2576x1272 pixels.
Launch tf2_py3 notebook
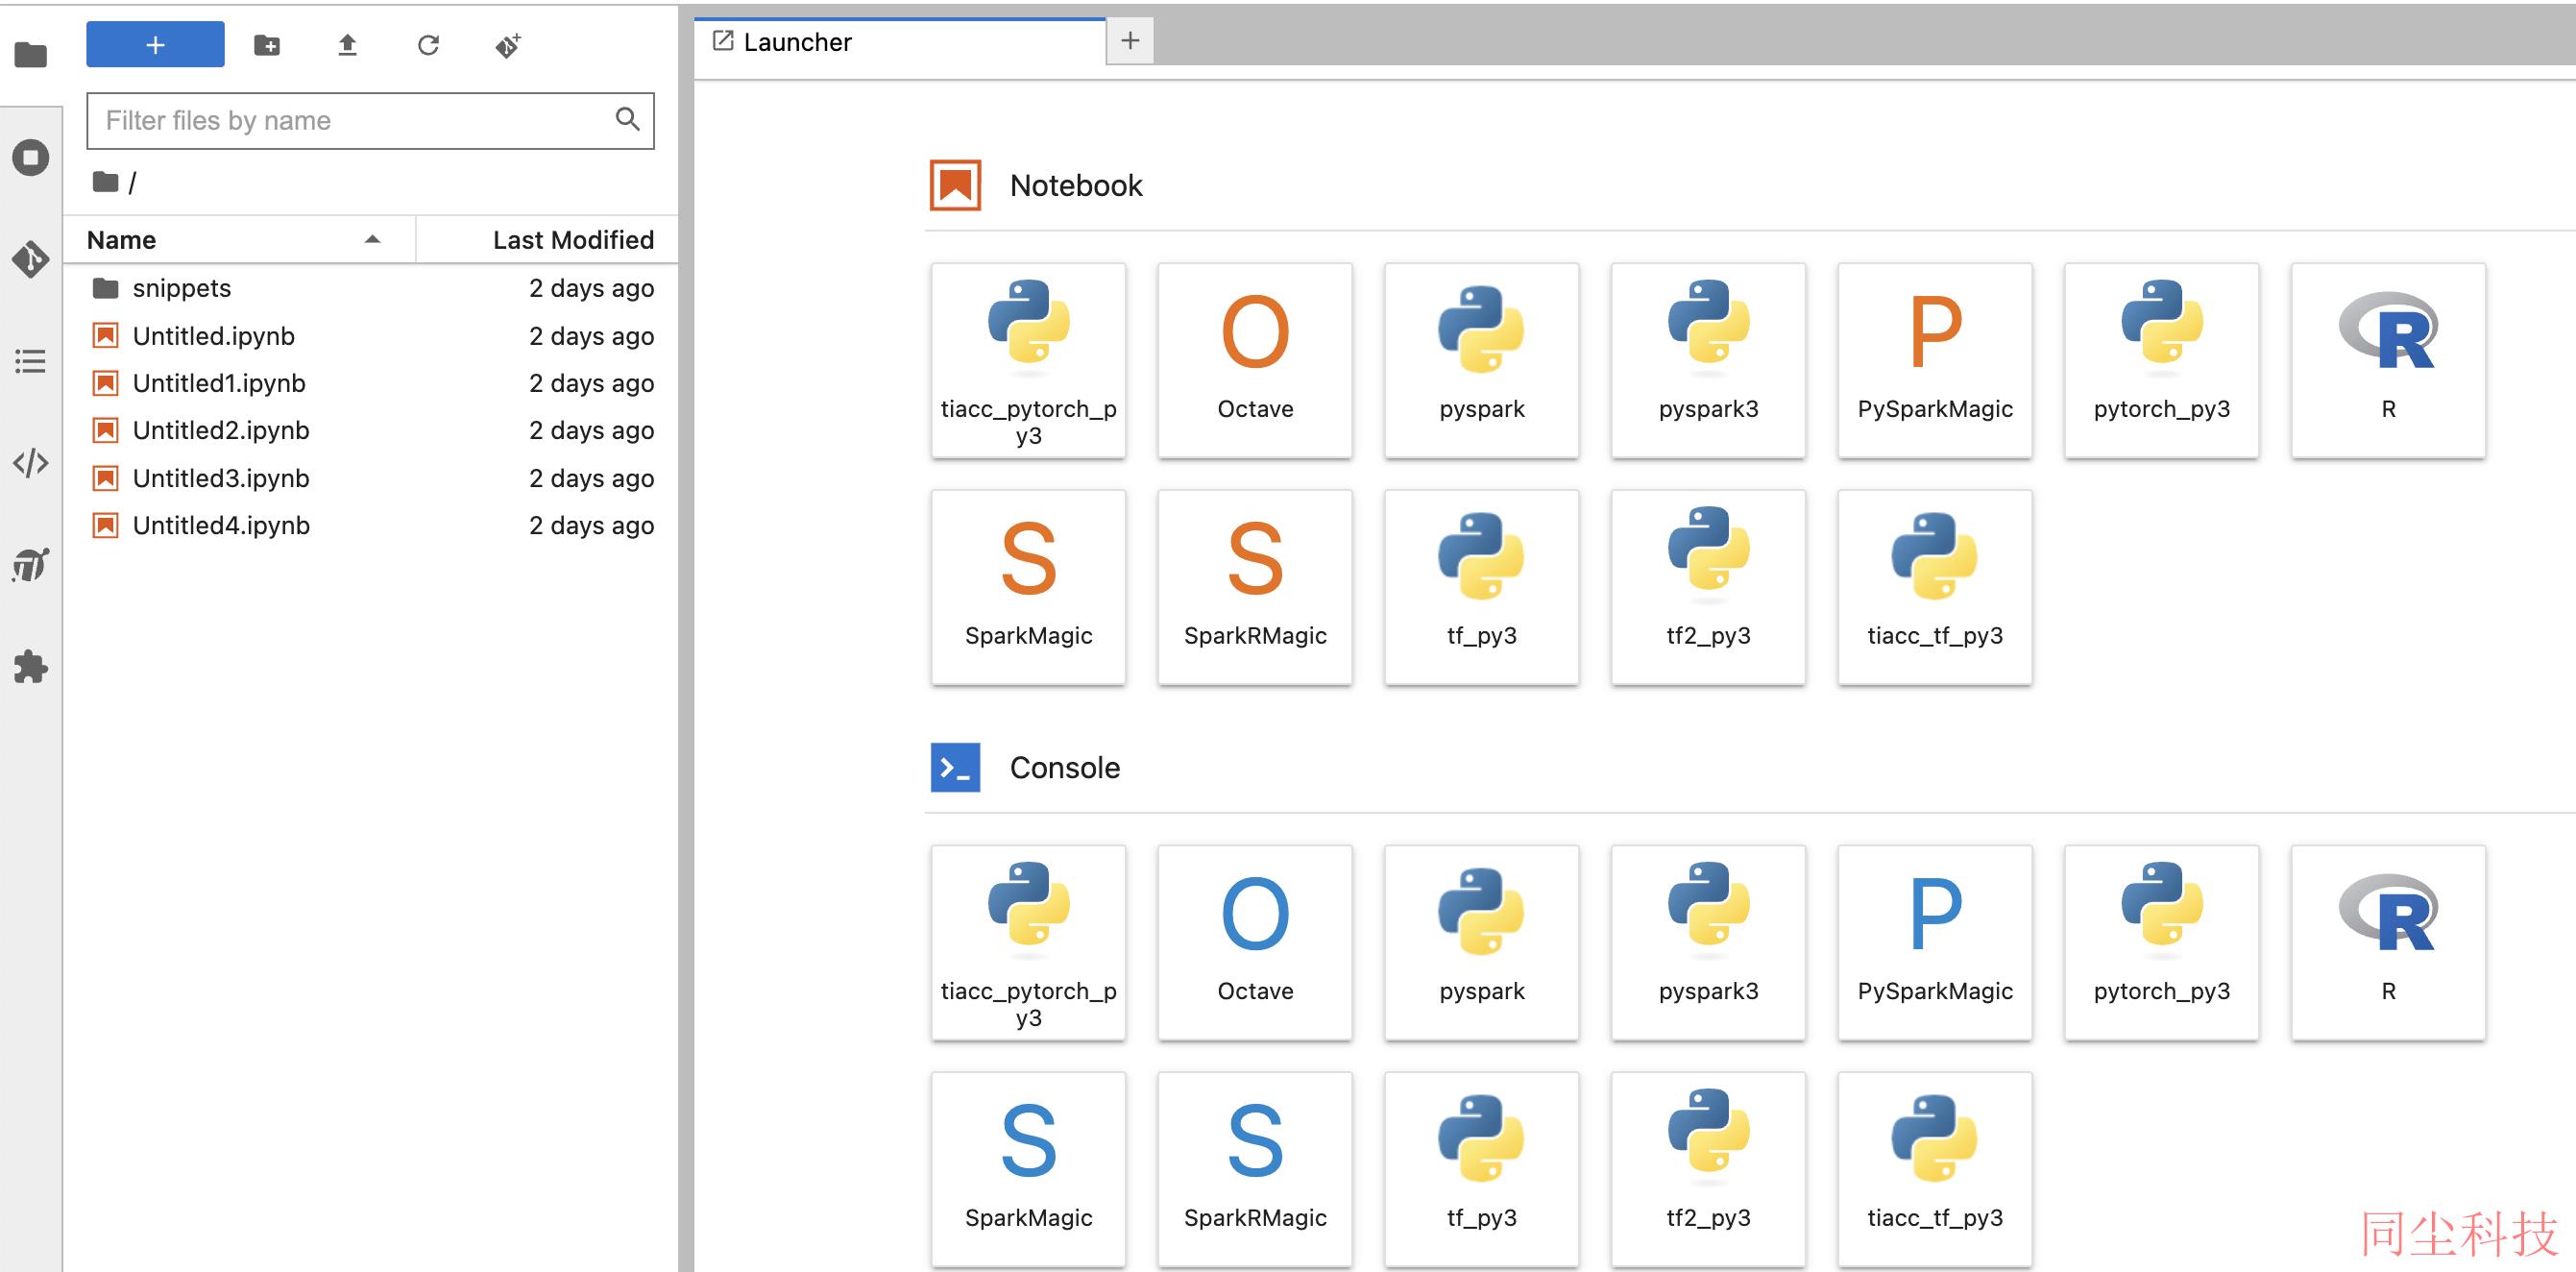click(1708, 587)
